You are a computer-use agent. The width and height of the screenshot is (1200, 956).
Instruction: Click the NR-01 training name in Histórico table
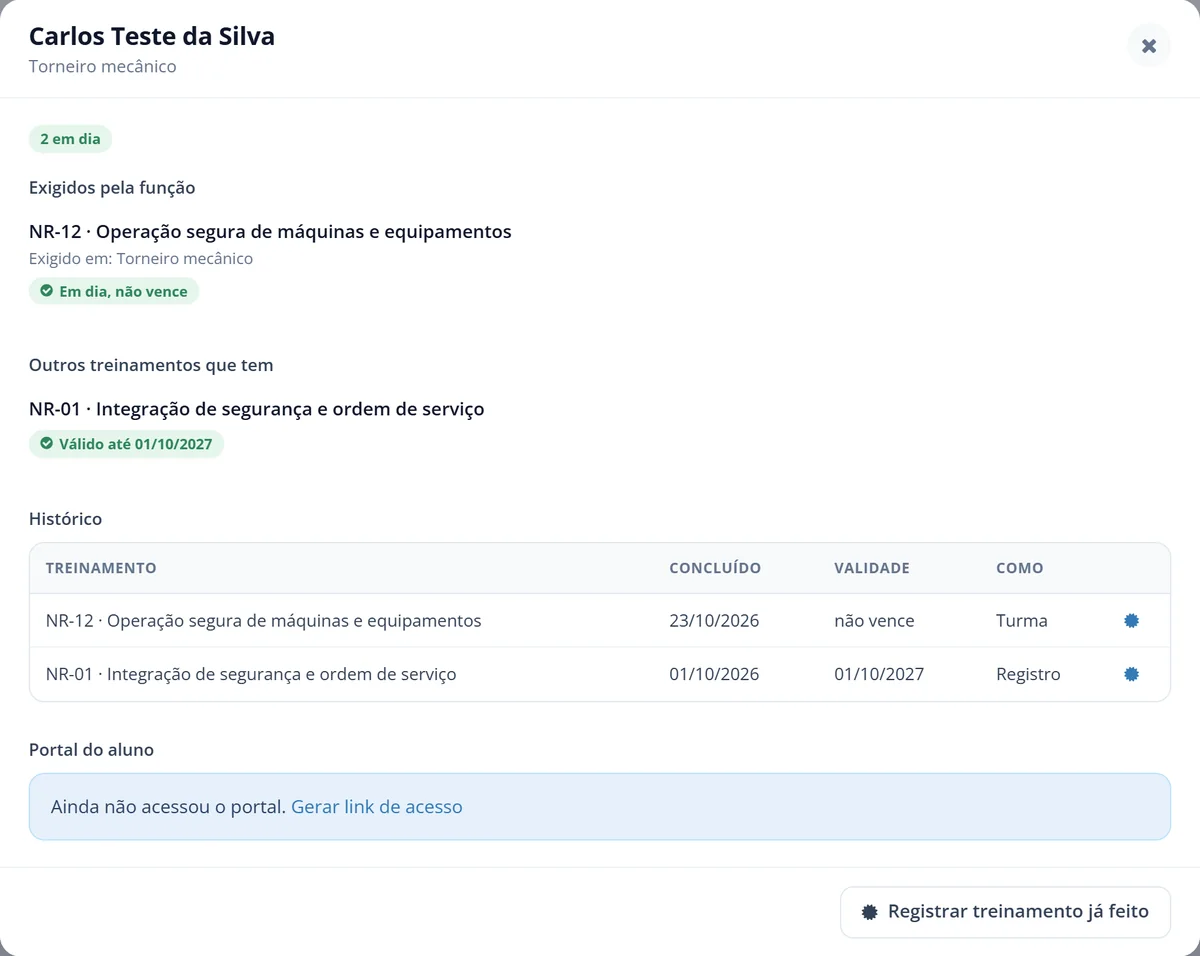point(251,674)
